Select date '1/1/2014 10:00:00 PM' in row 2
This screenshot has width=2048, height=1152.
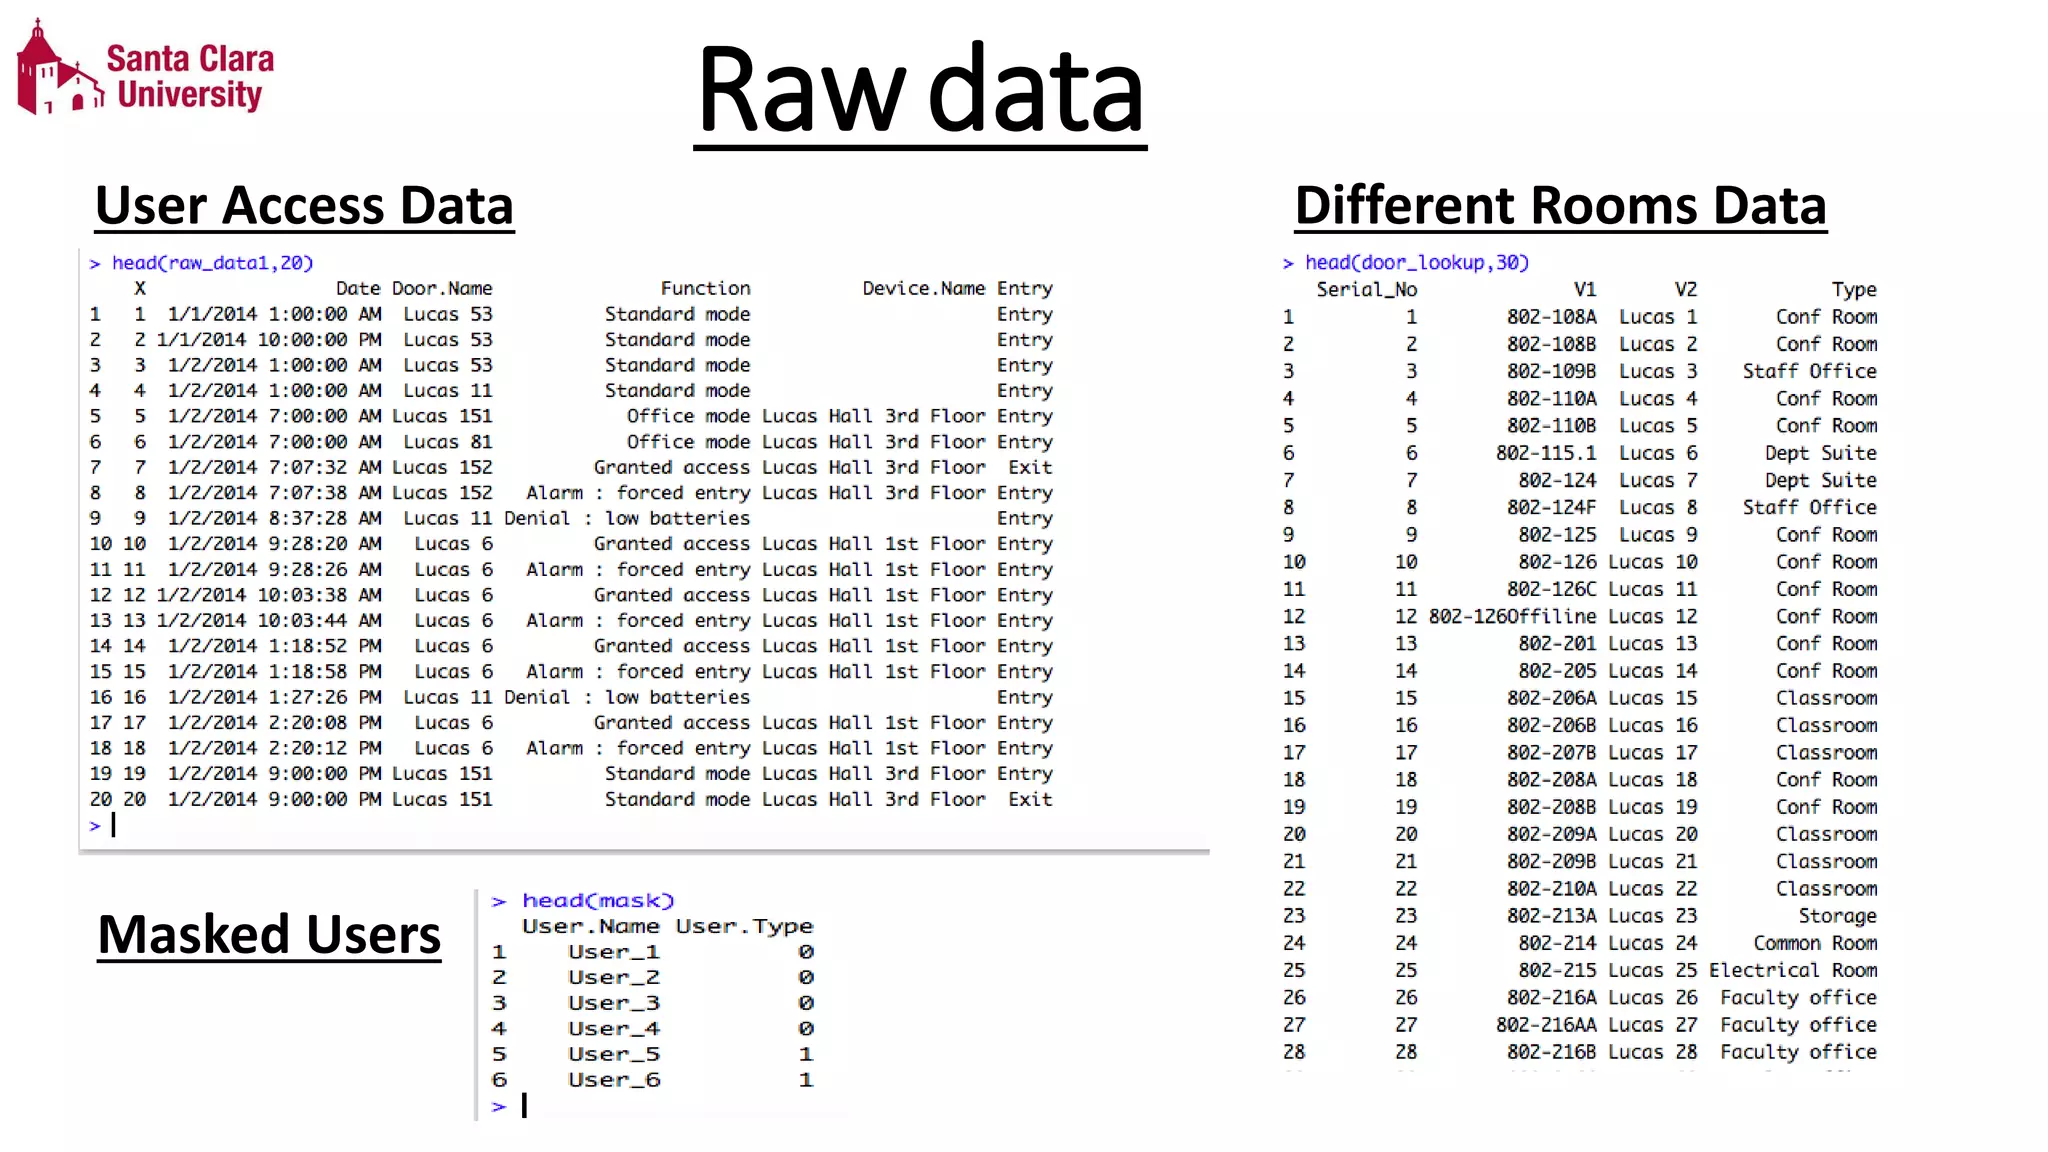[x=269, y=340]
